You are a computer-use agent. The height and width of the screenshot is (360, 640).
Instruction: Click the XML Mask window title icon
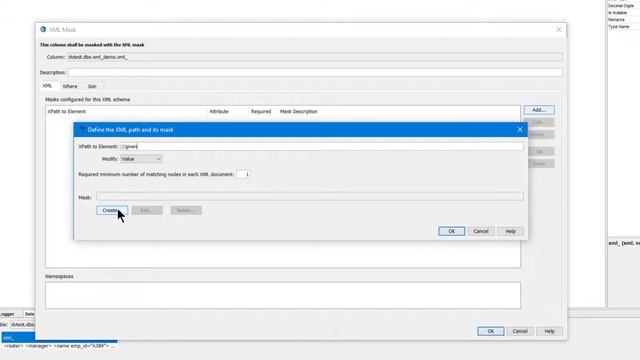point(43,29)
